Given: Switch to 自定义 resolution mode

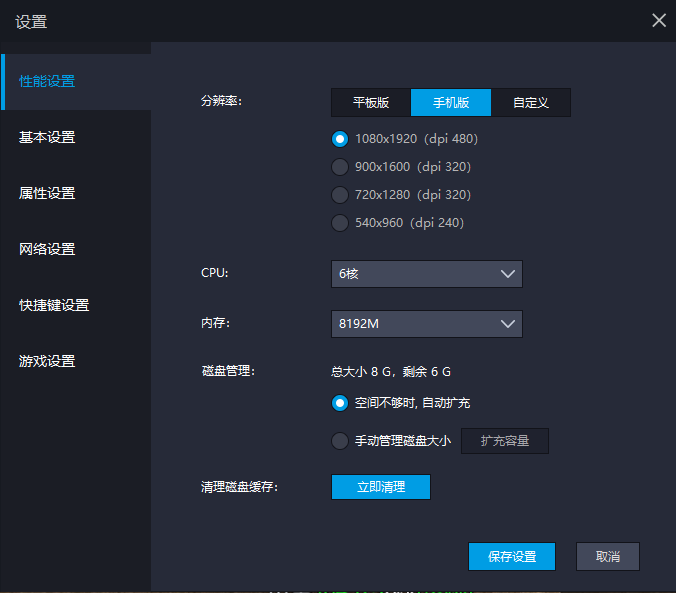Looking at the screenshot, I should tap(531, 102).
